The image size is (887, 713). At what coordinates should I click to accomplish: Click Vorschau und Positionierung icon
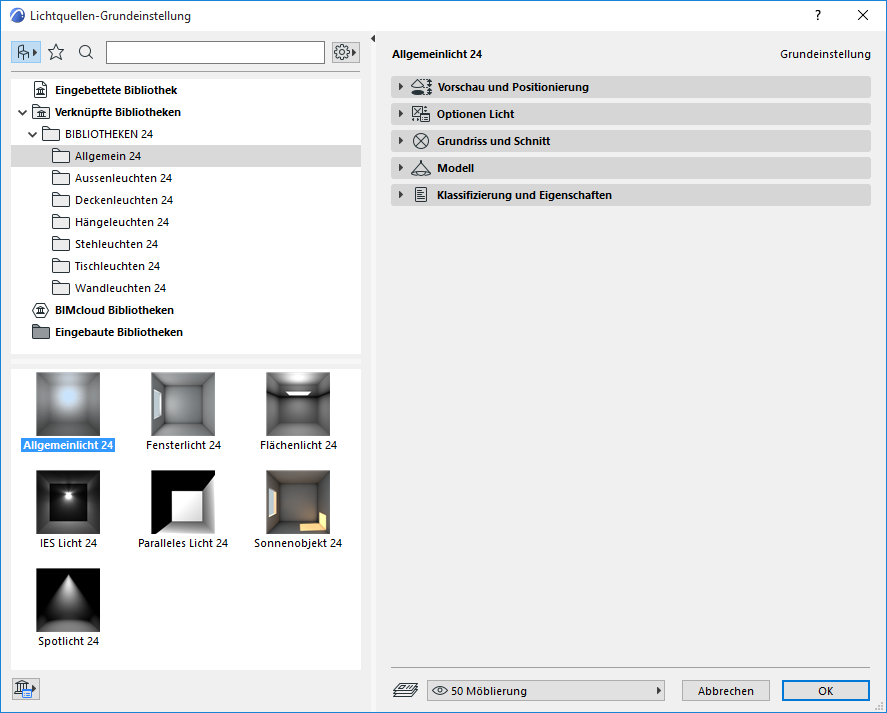(421, 87)
